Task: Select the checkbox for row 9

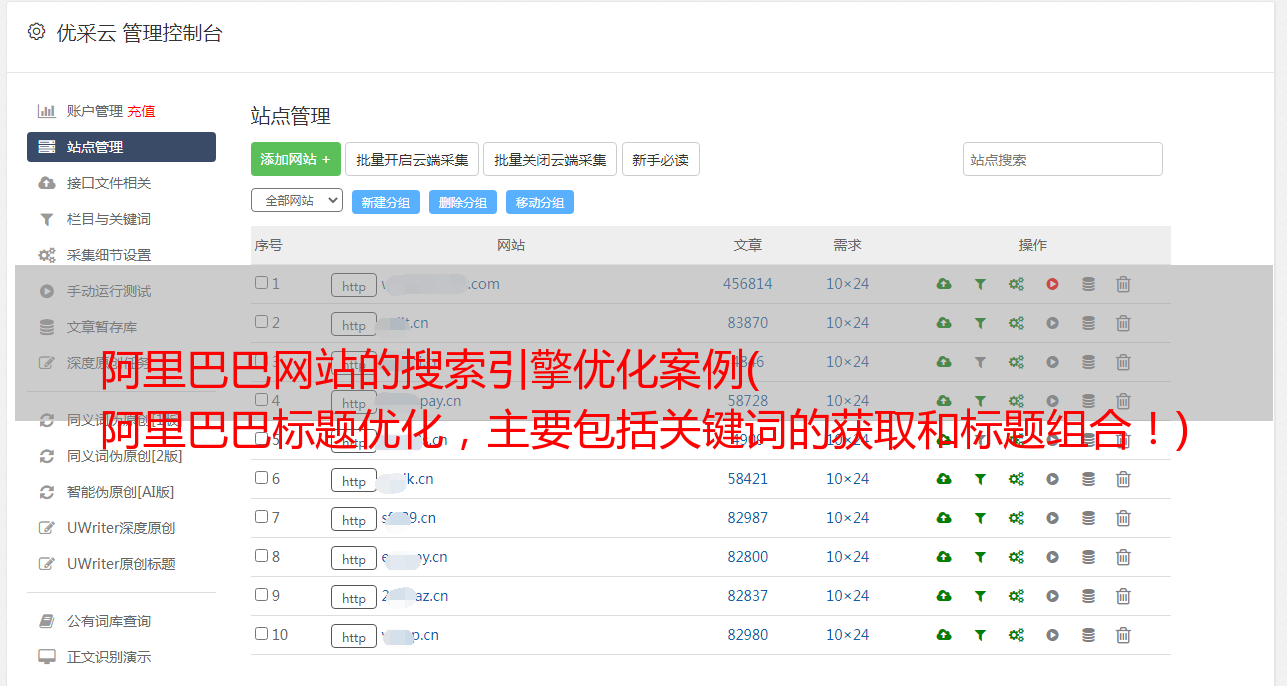Action: pos(261,595)
